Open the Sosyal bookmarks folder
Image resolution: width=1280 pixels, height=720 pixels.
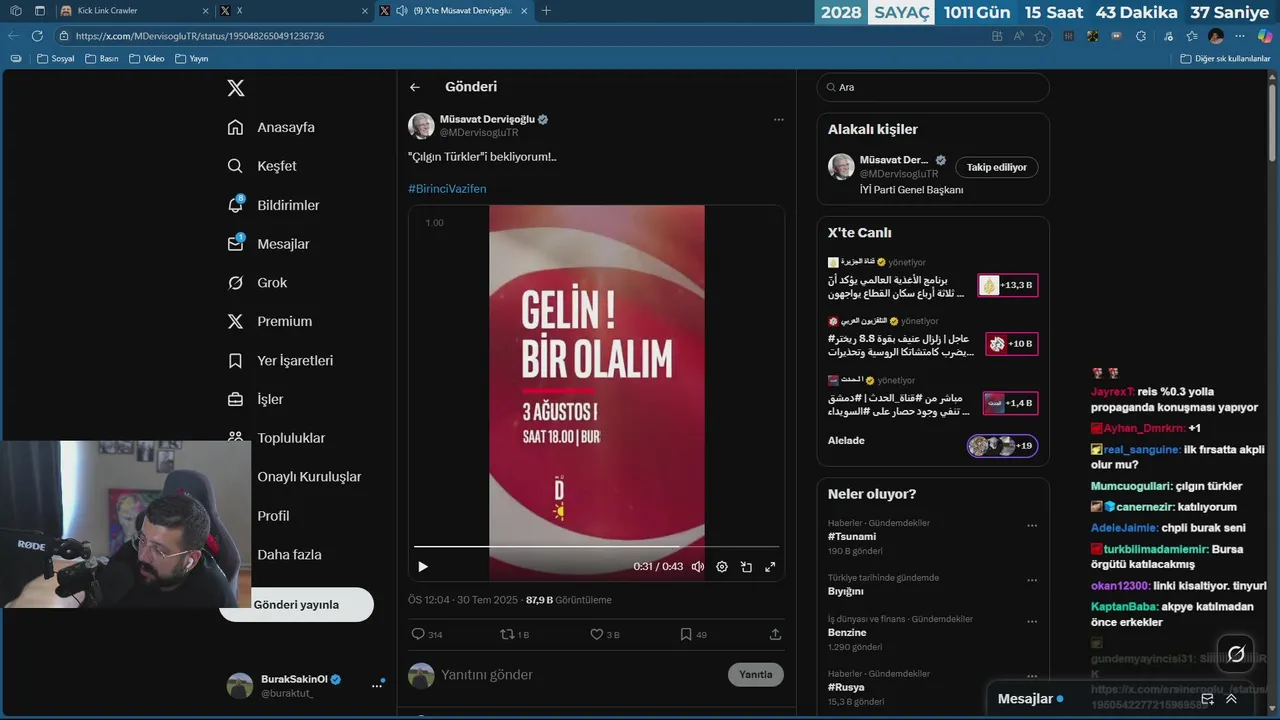56,59
